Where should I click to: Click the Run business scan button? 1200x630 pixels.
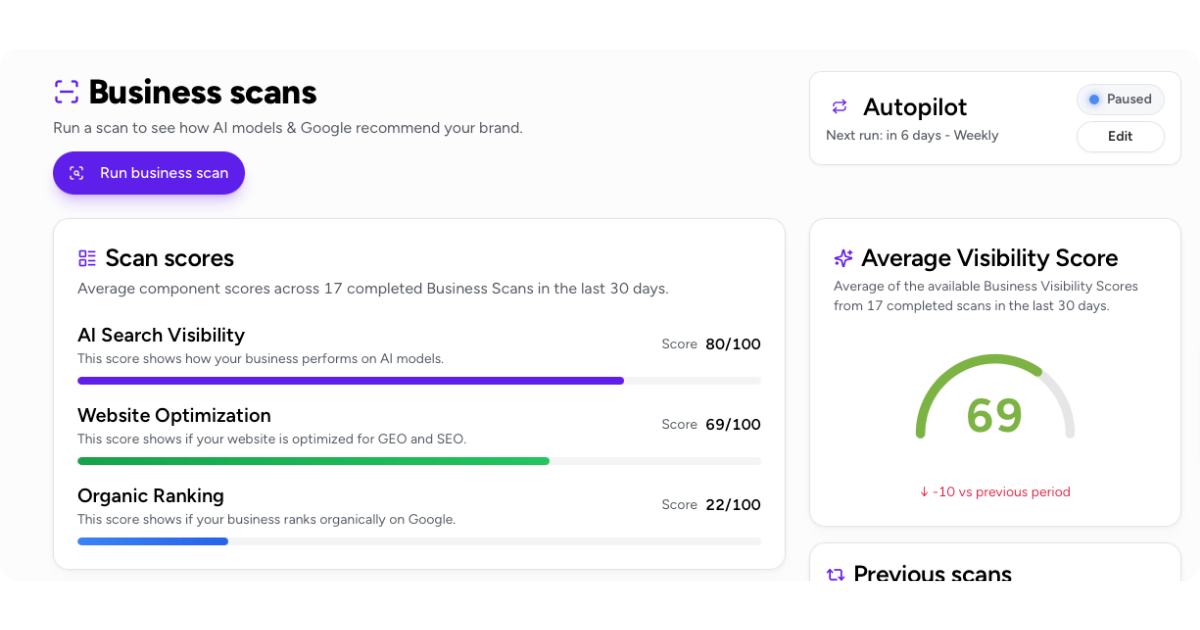[149, 173]
